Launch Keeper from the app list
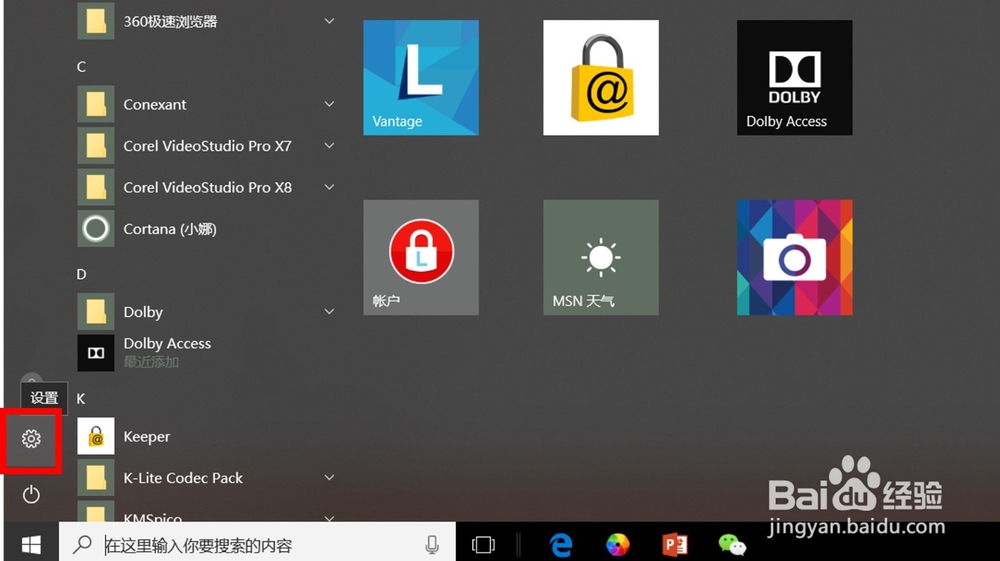Viewport: 1000px width, 561px height. pos(207,436)
